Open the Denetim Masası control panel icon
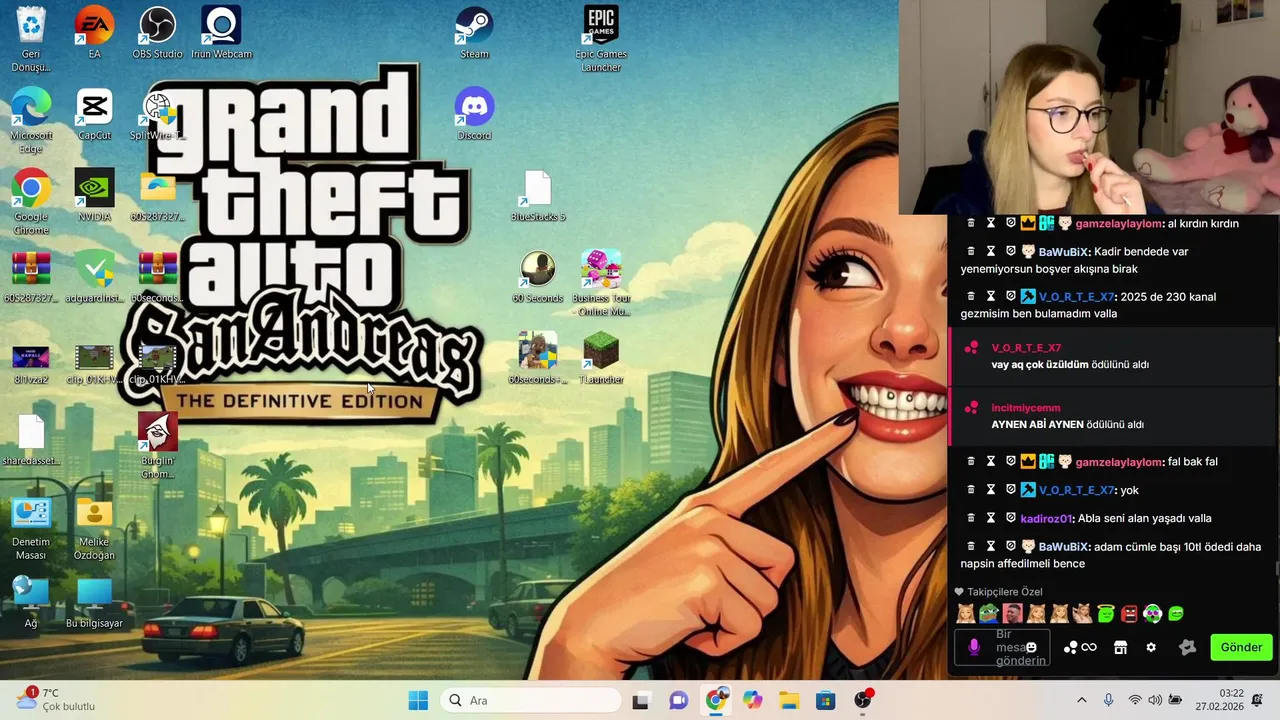Viewport: 1280px width, 720px height. point(31,528)
